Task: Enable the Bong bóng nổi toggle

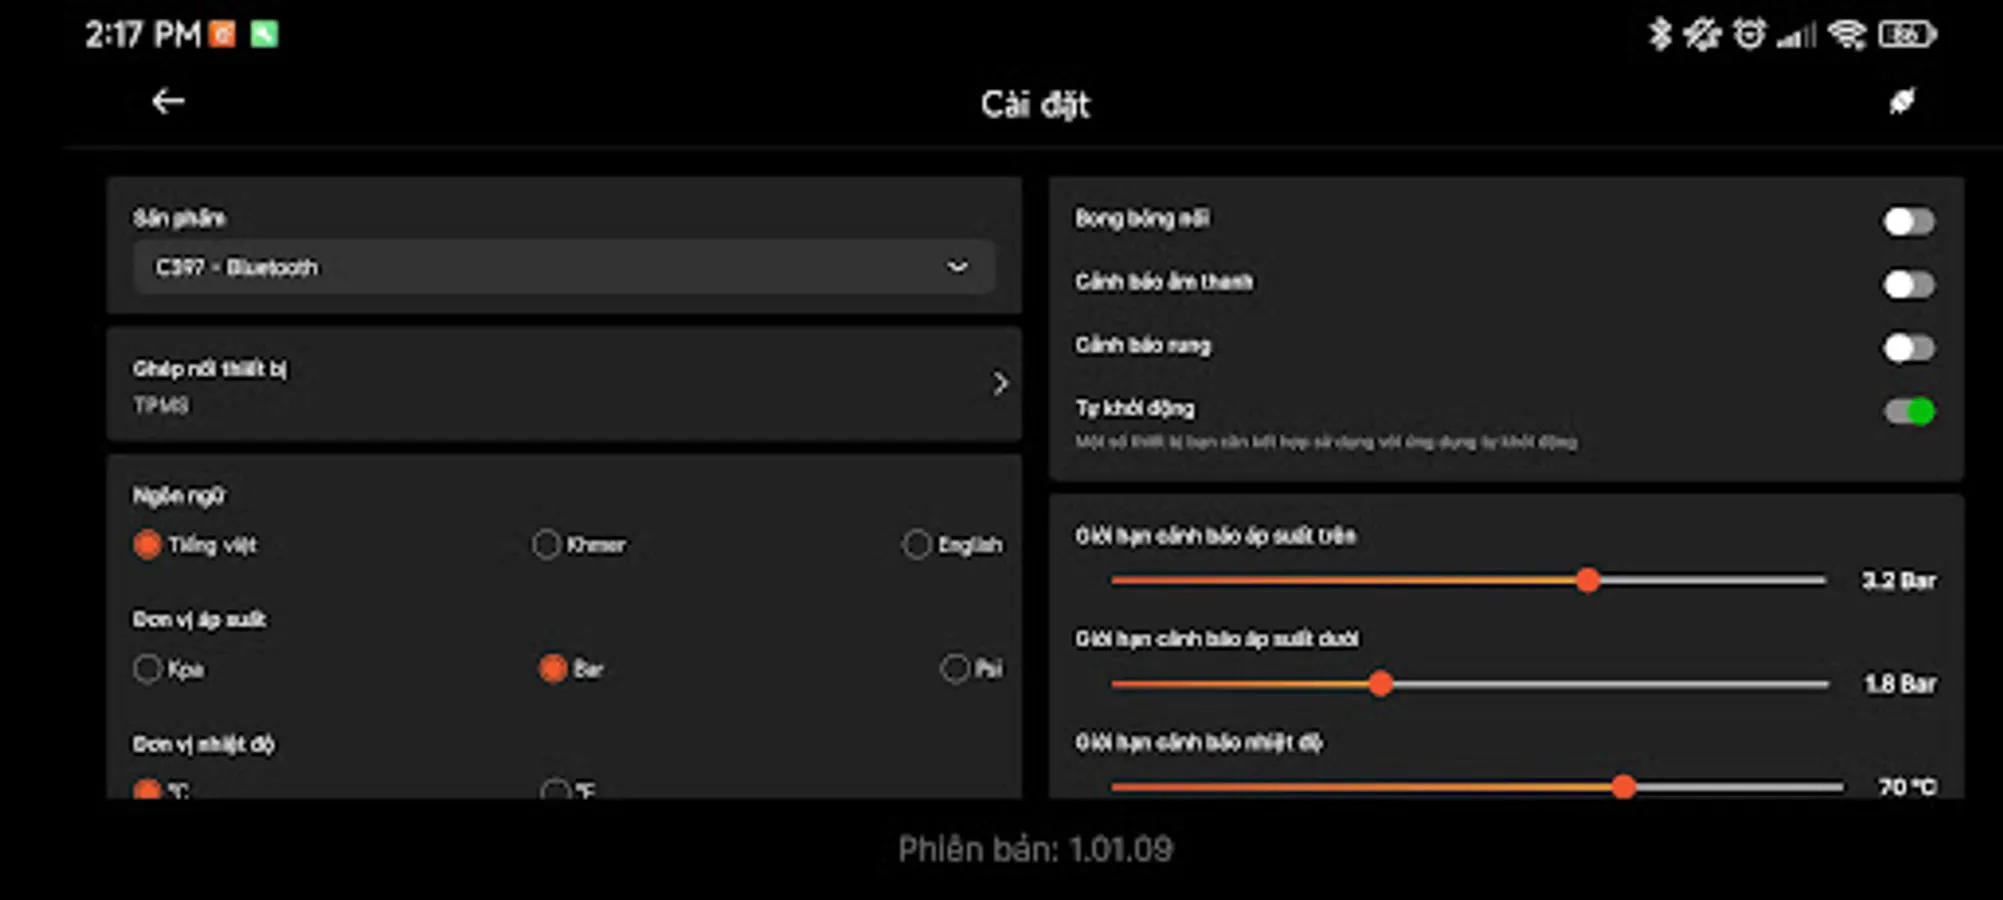Action: coord(1906,222)
